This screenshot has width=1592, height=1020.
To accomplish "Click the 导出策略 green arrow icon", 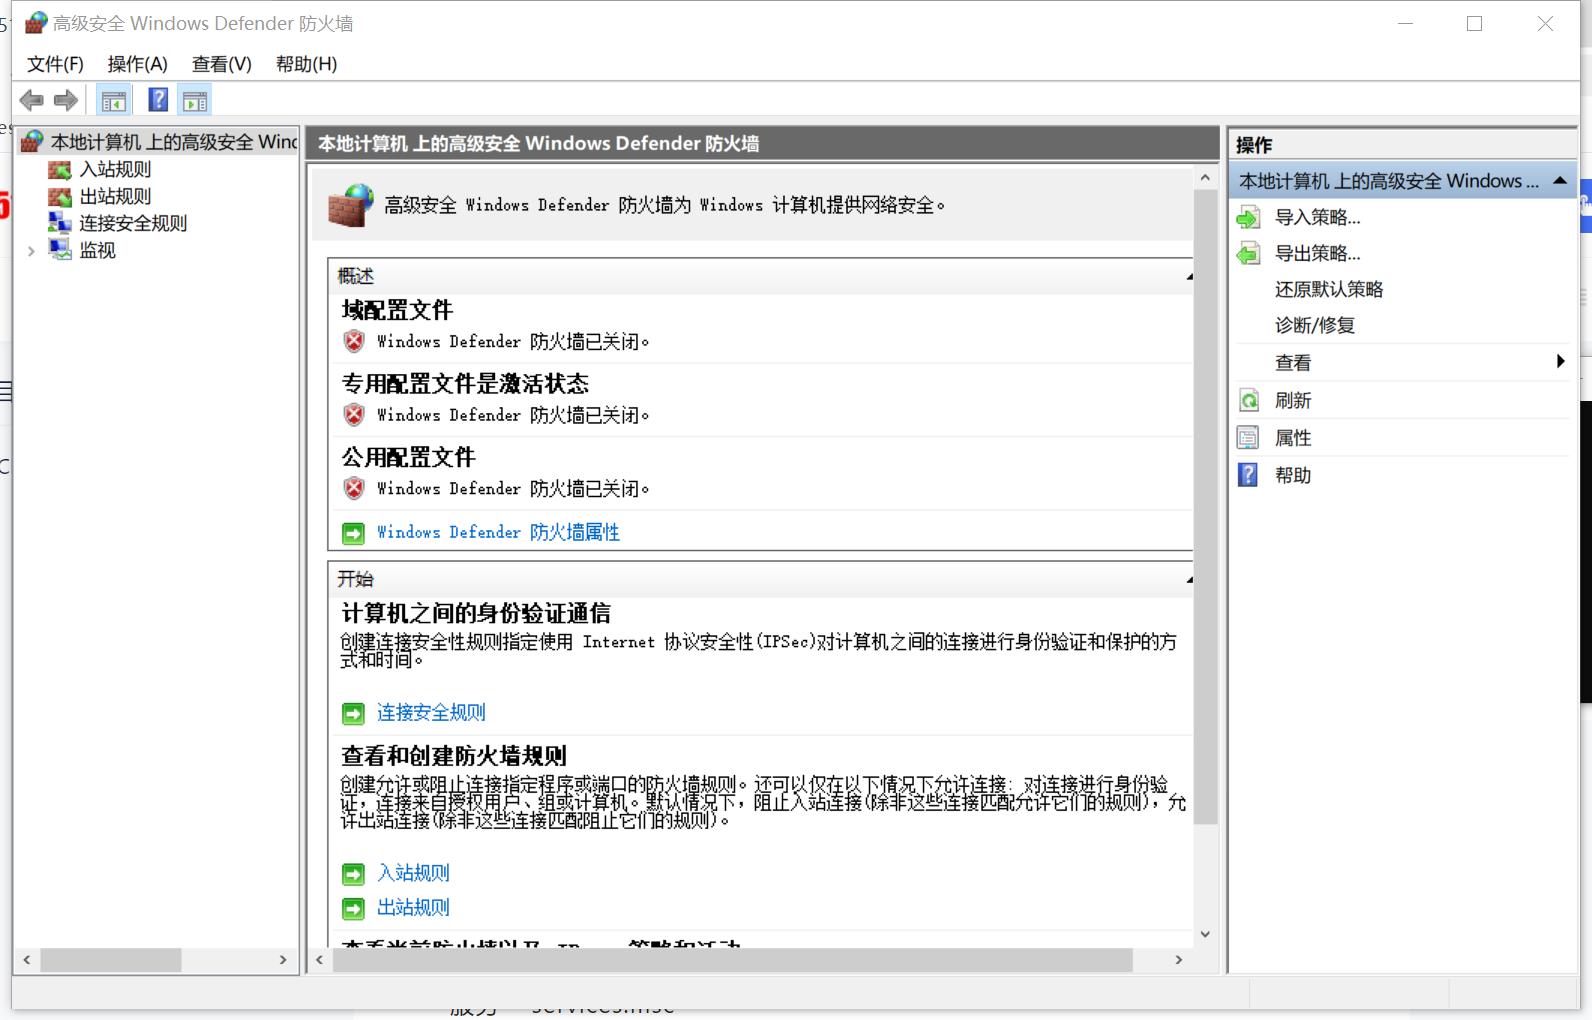I will [1249, 253].
